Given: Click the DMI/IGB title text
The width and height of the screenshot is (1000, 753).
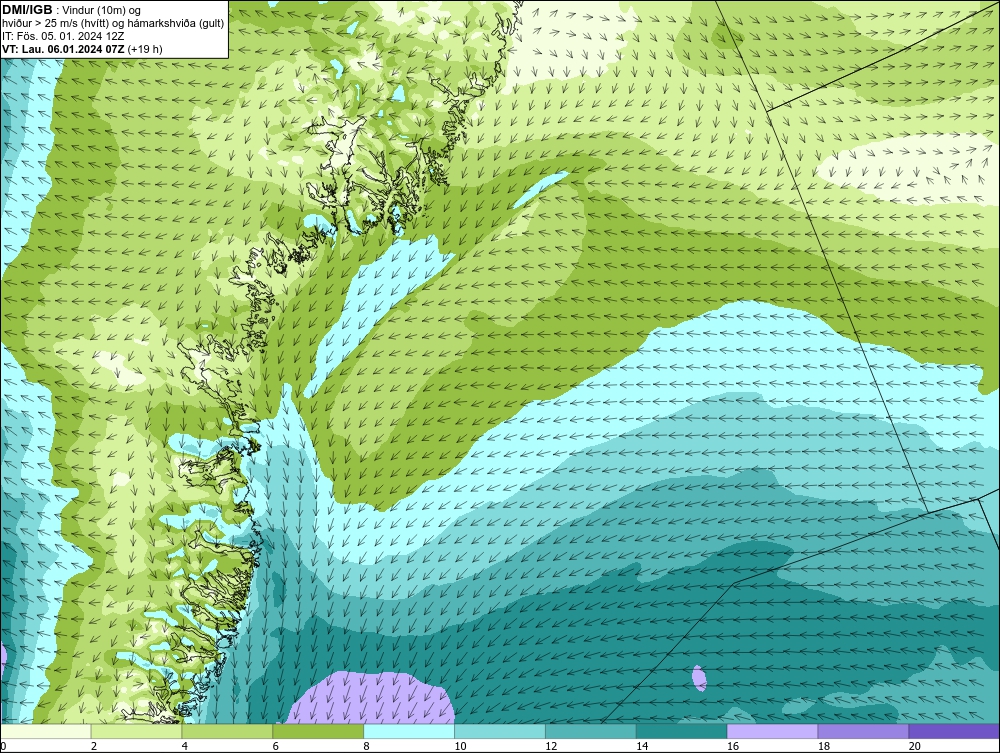Looking at the screenshot, I should tap(27, 10).
